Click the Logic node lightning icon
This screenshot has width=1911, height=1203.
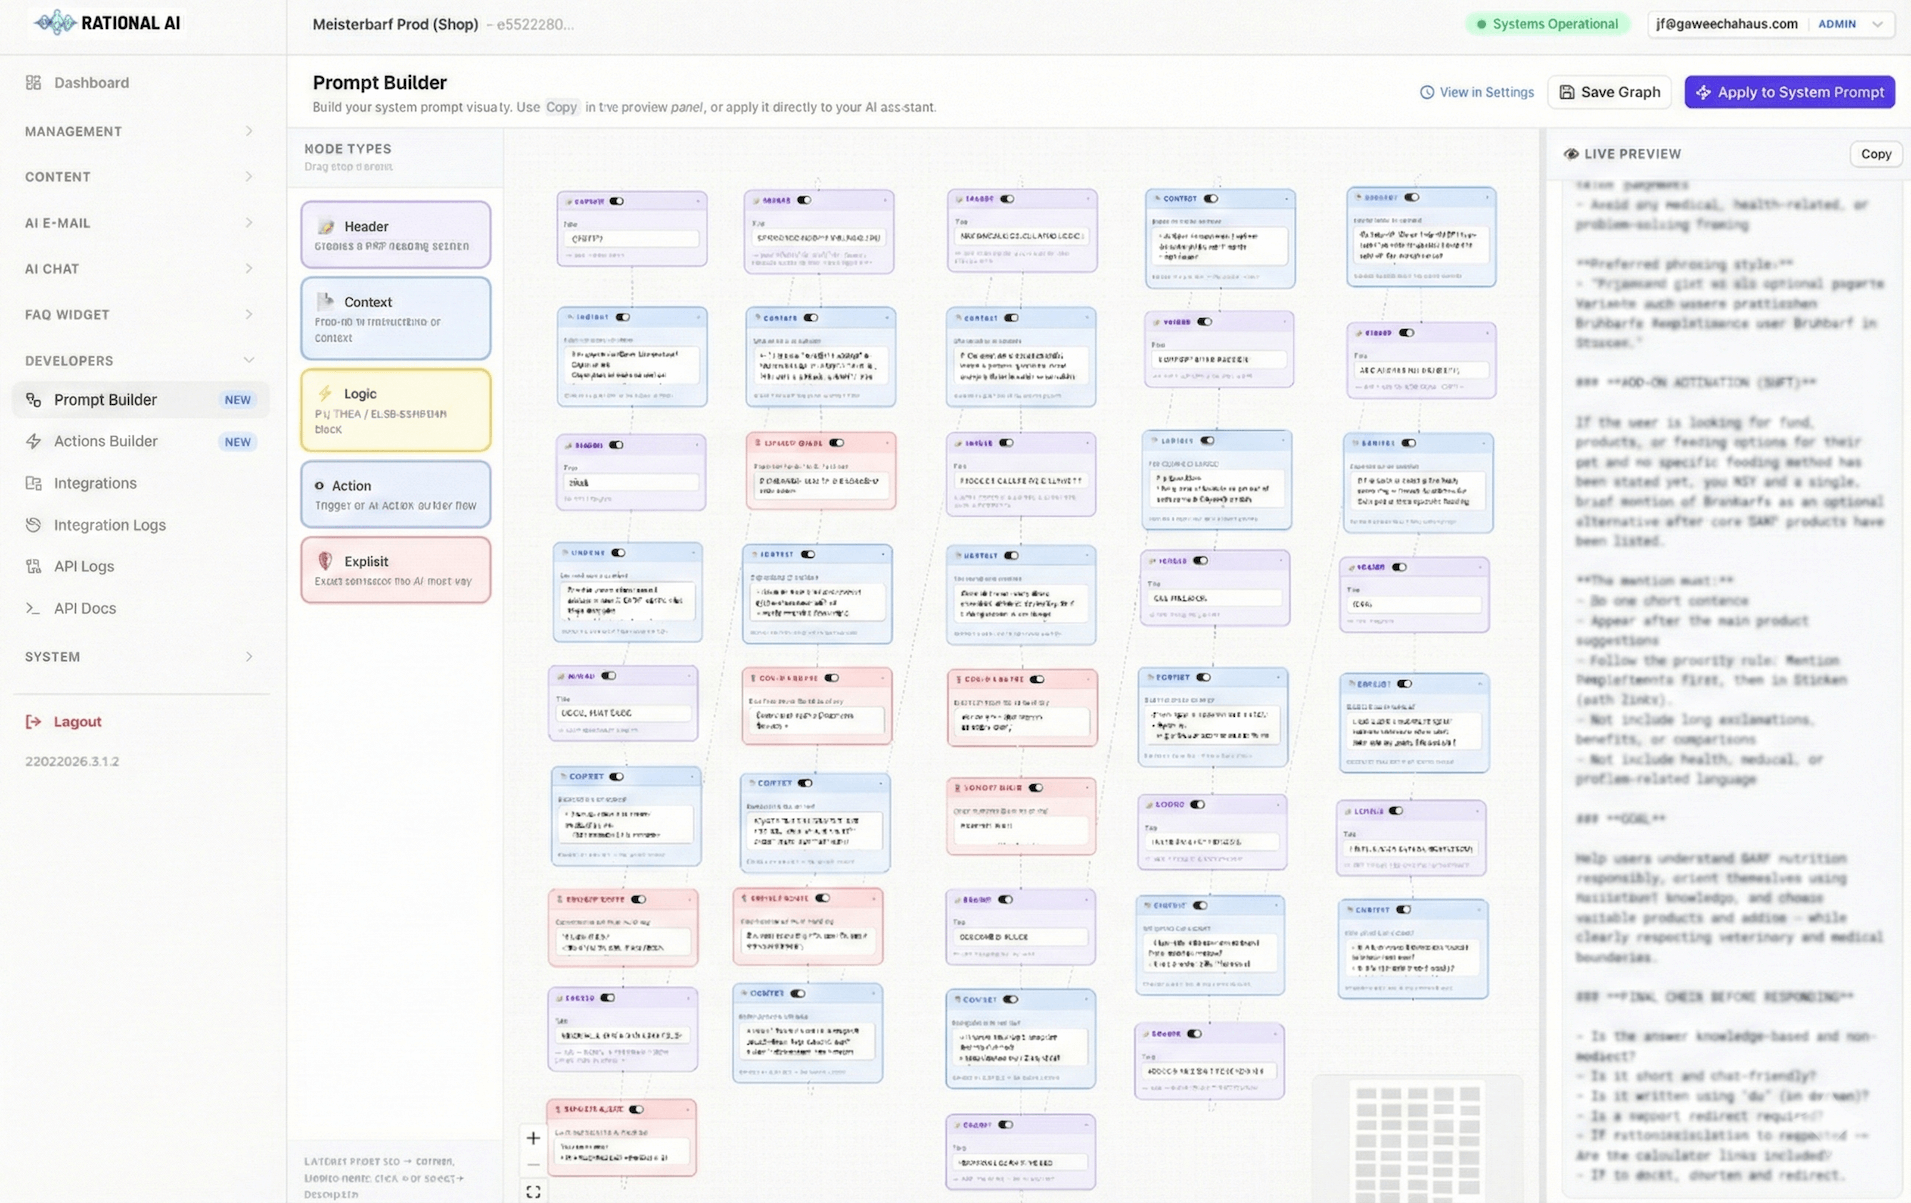[x=325, y=393]
